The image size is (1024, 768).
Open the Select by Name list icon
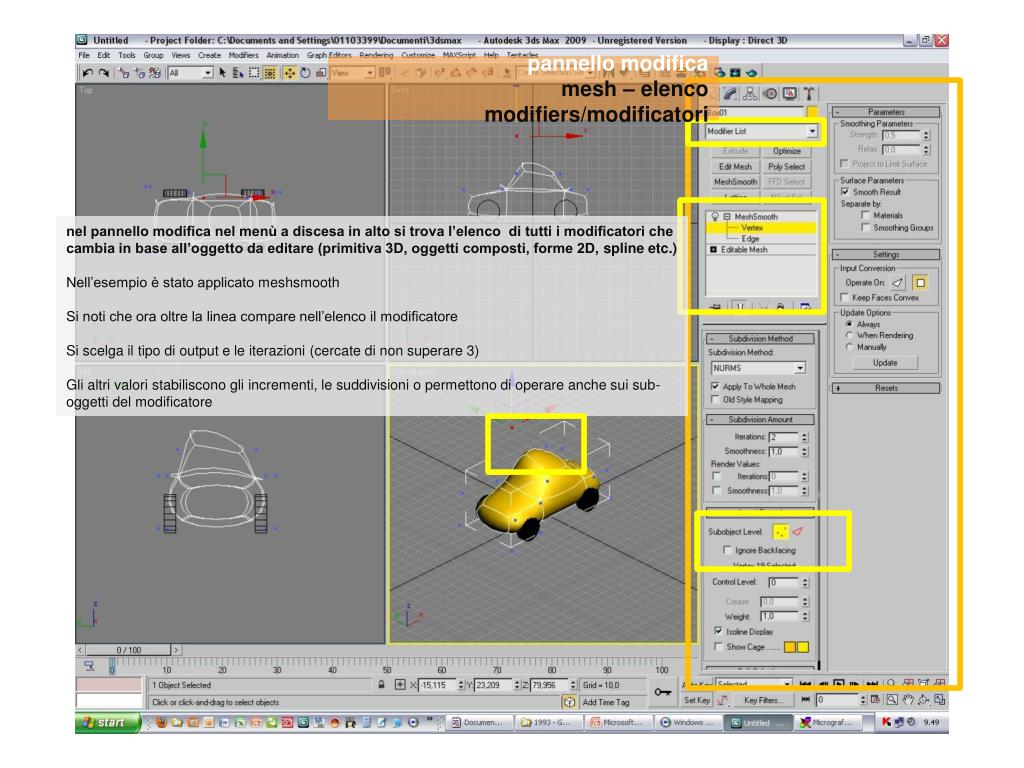pos(238,73)
